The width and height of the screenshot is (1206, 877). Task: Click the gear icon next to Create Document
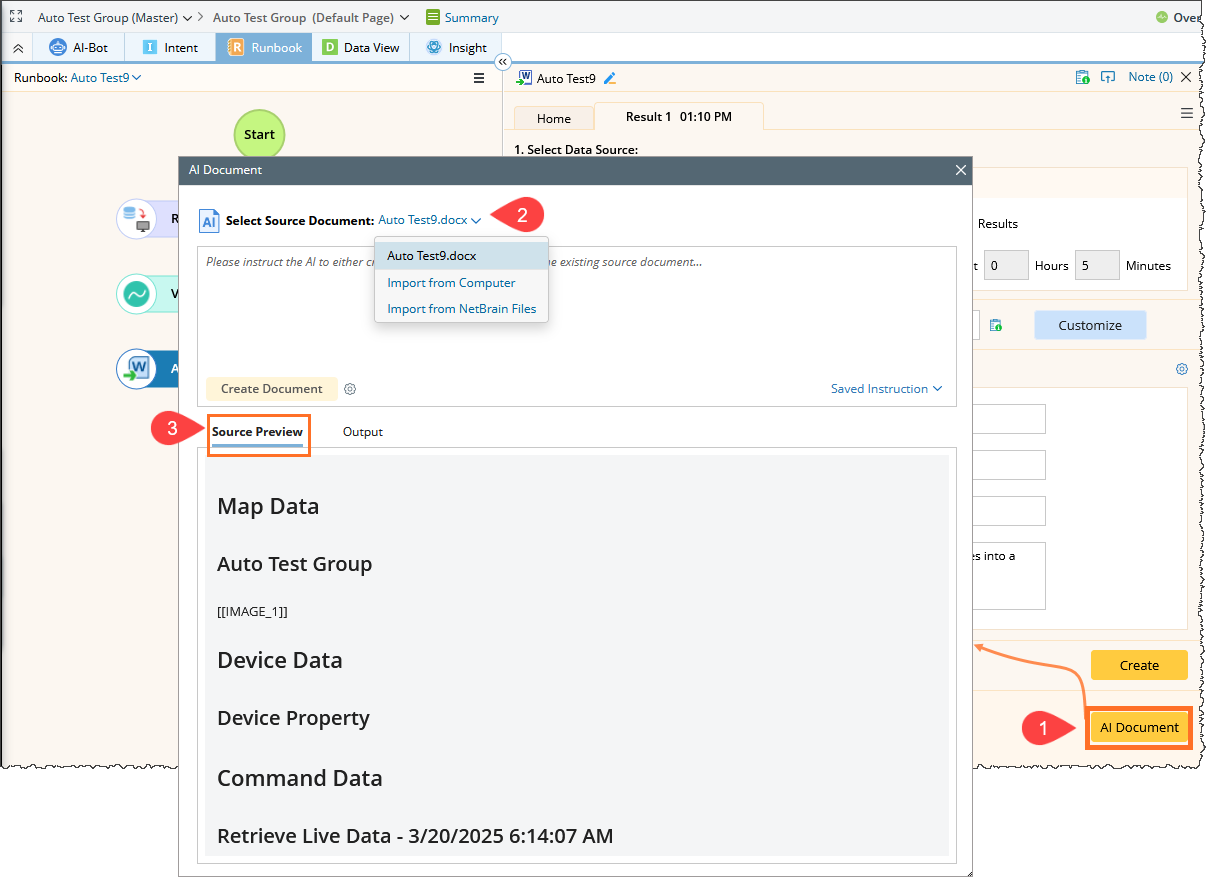pos(350,389)
